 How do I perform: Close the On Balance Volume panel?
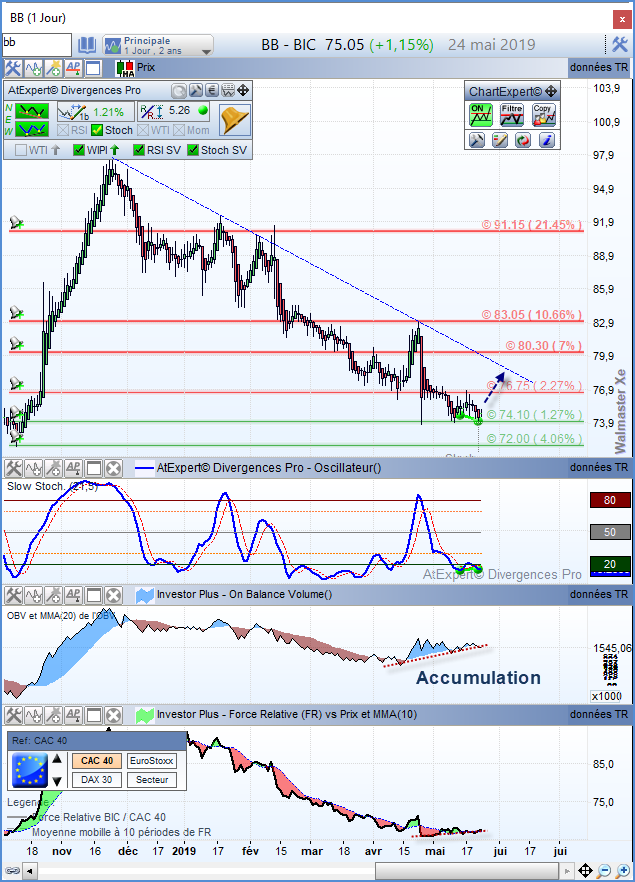coord(114,595)
